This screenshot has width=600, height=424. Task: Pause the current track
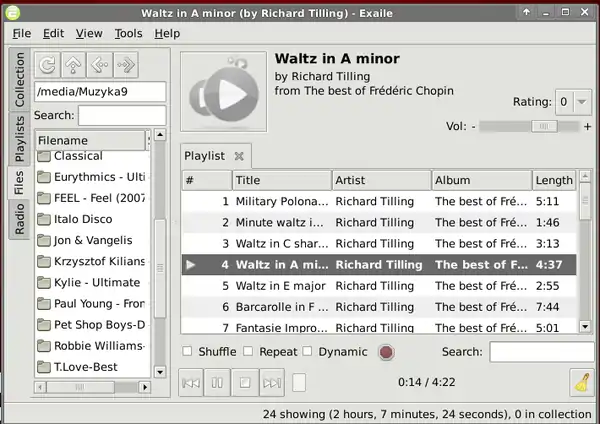point(218,382)
